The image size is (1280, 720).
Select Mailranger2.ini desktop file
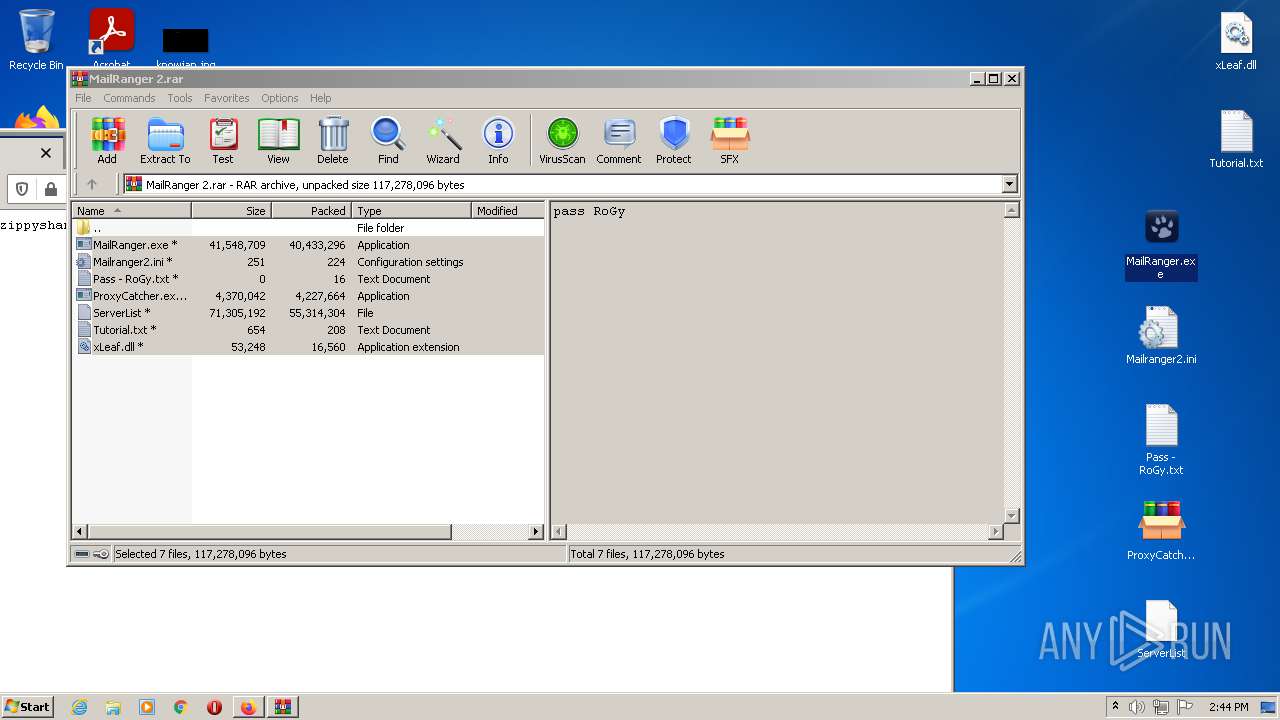1161,336
